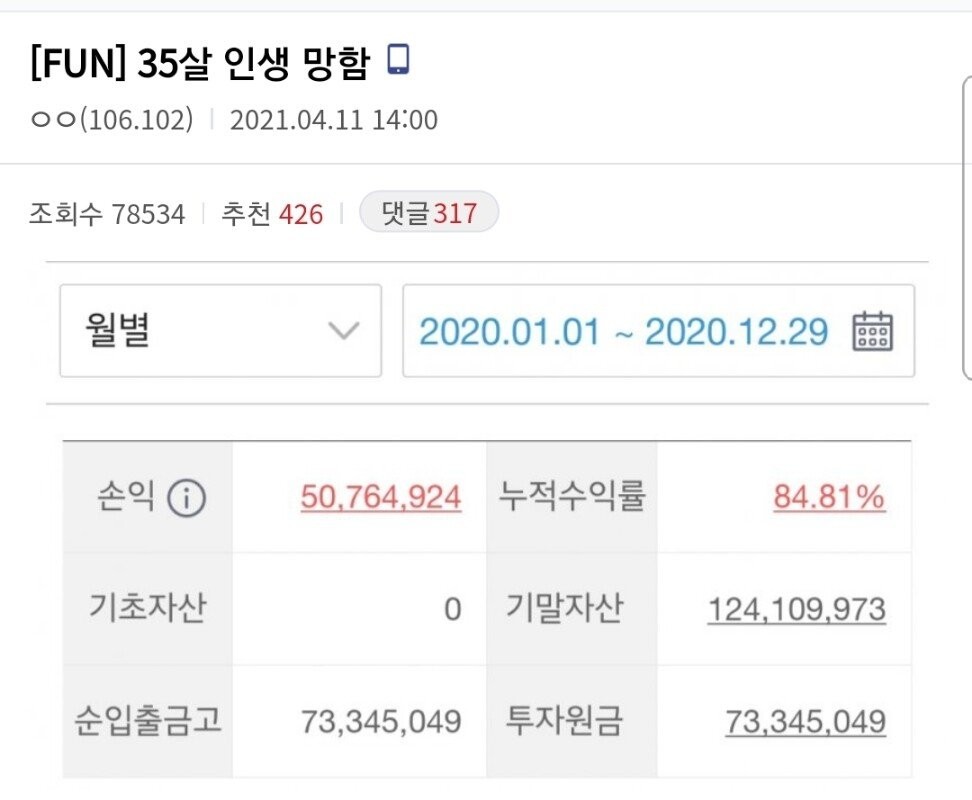The width and height of the screenshot is (972, 800).
Task: Open the underlined 50,764,924 profit value
Action: pos(381,497)
